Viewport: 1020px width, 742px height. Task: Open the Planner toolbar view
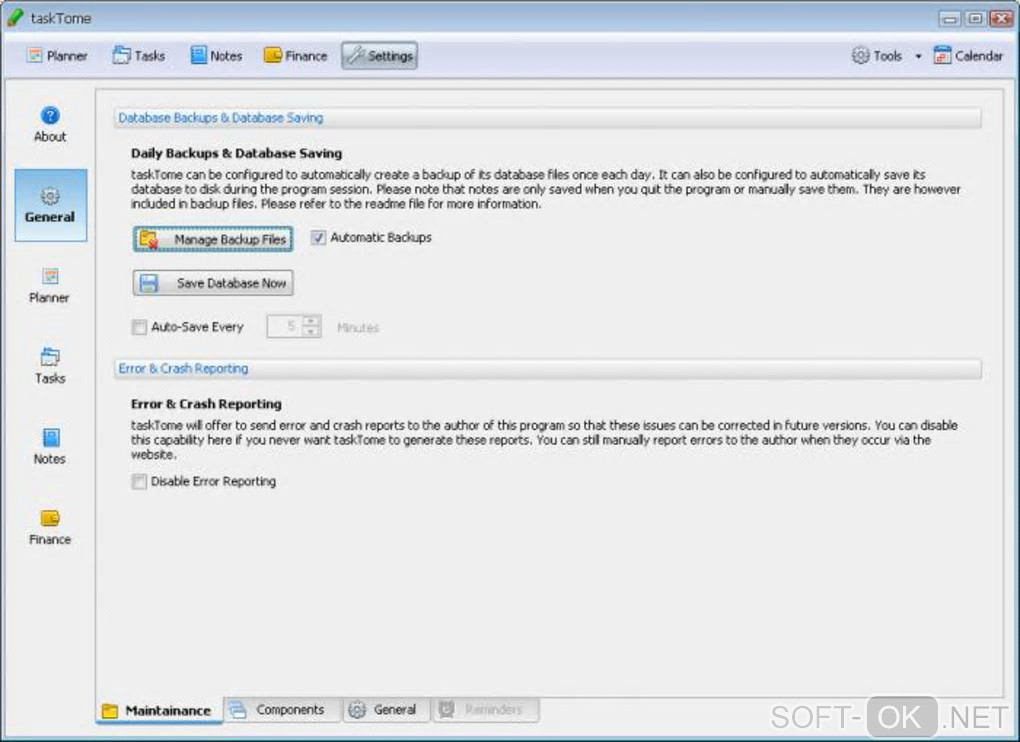[57, 56]
